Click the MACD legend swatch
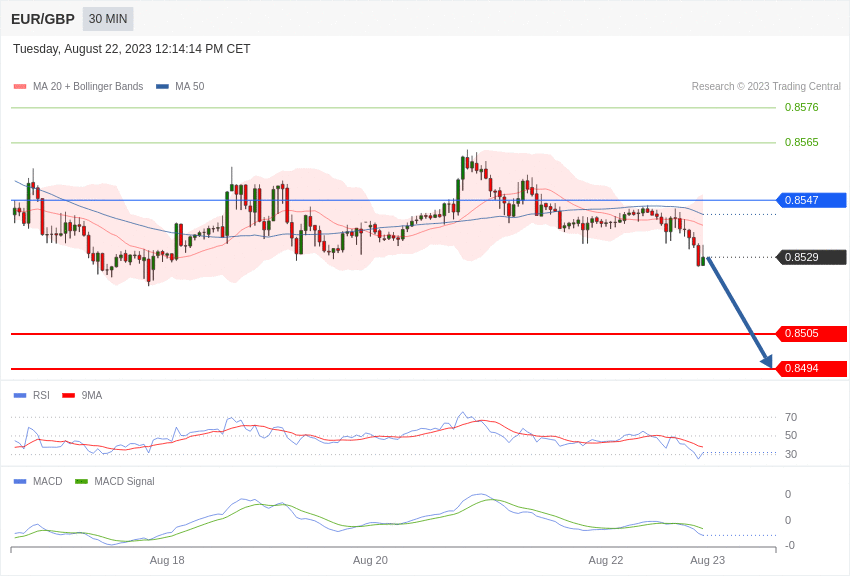The height and width of the screenshot is (576, 850). 20,481
